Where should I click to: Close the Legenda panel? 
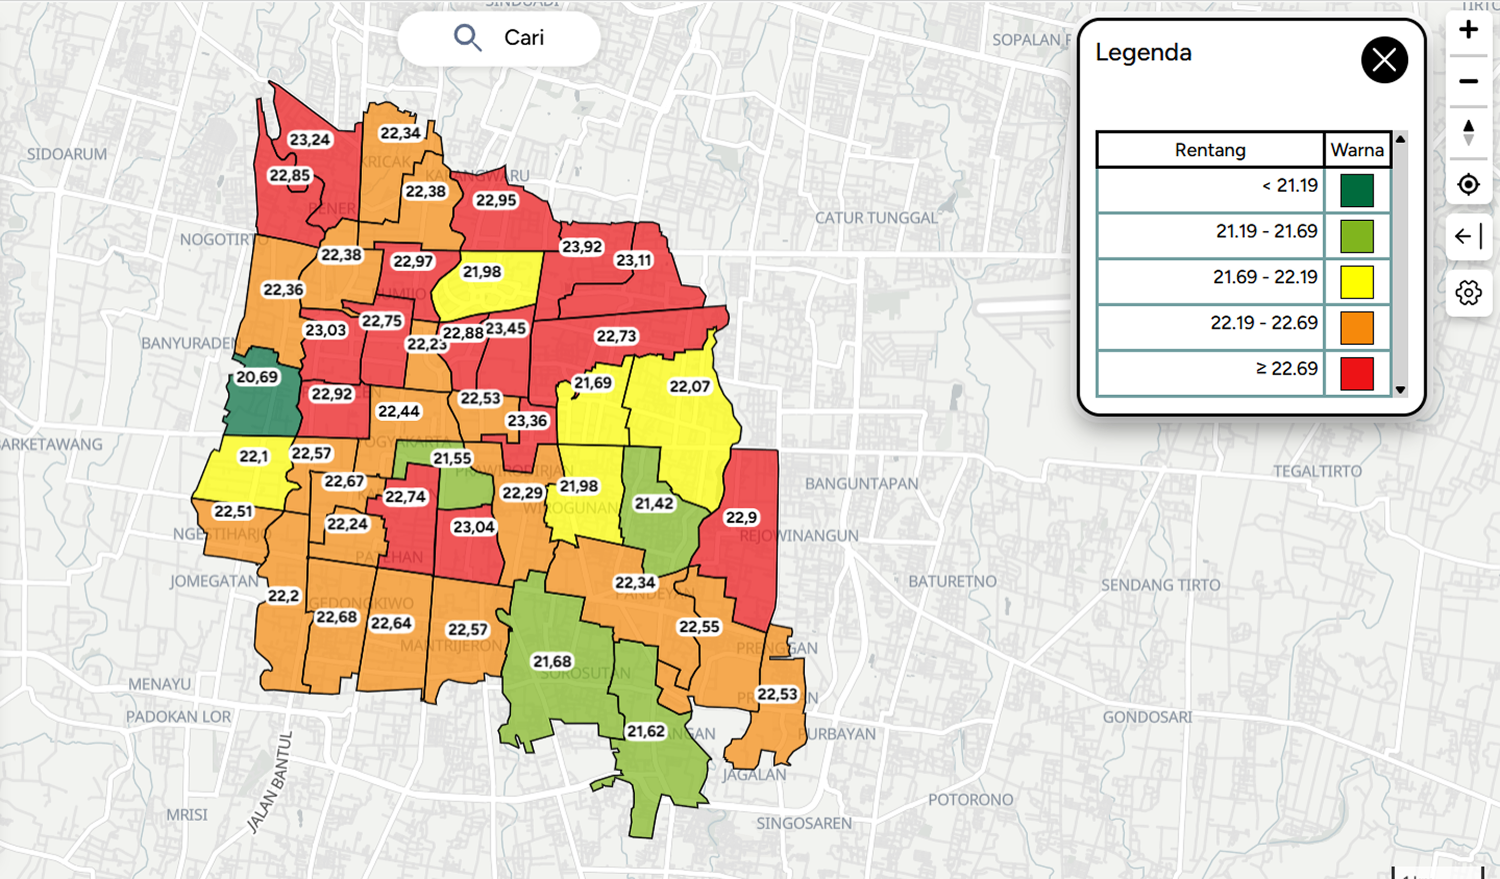pos(1384,60)
